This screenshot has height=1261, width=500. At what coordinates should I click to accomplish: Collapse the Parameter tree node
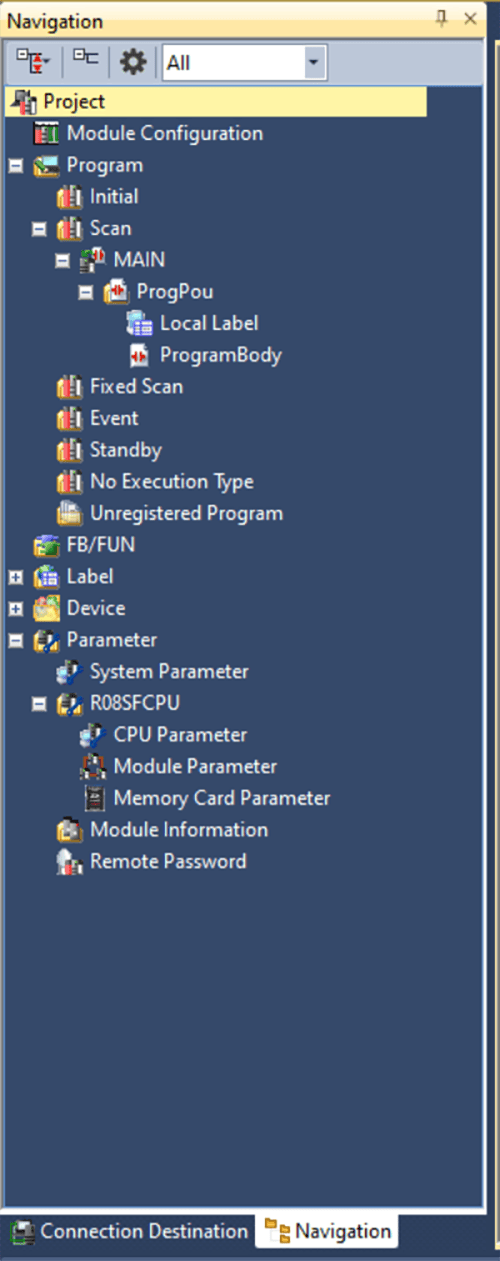(x=15, y=640)
